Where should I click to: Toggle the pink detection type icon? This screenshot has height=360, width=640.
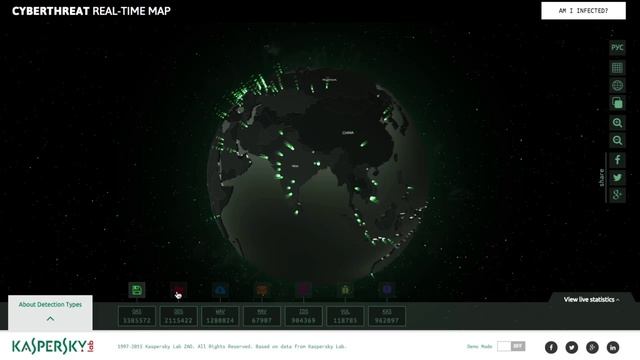tap(304, 290)
